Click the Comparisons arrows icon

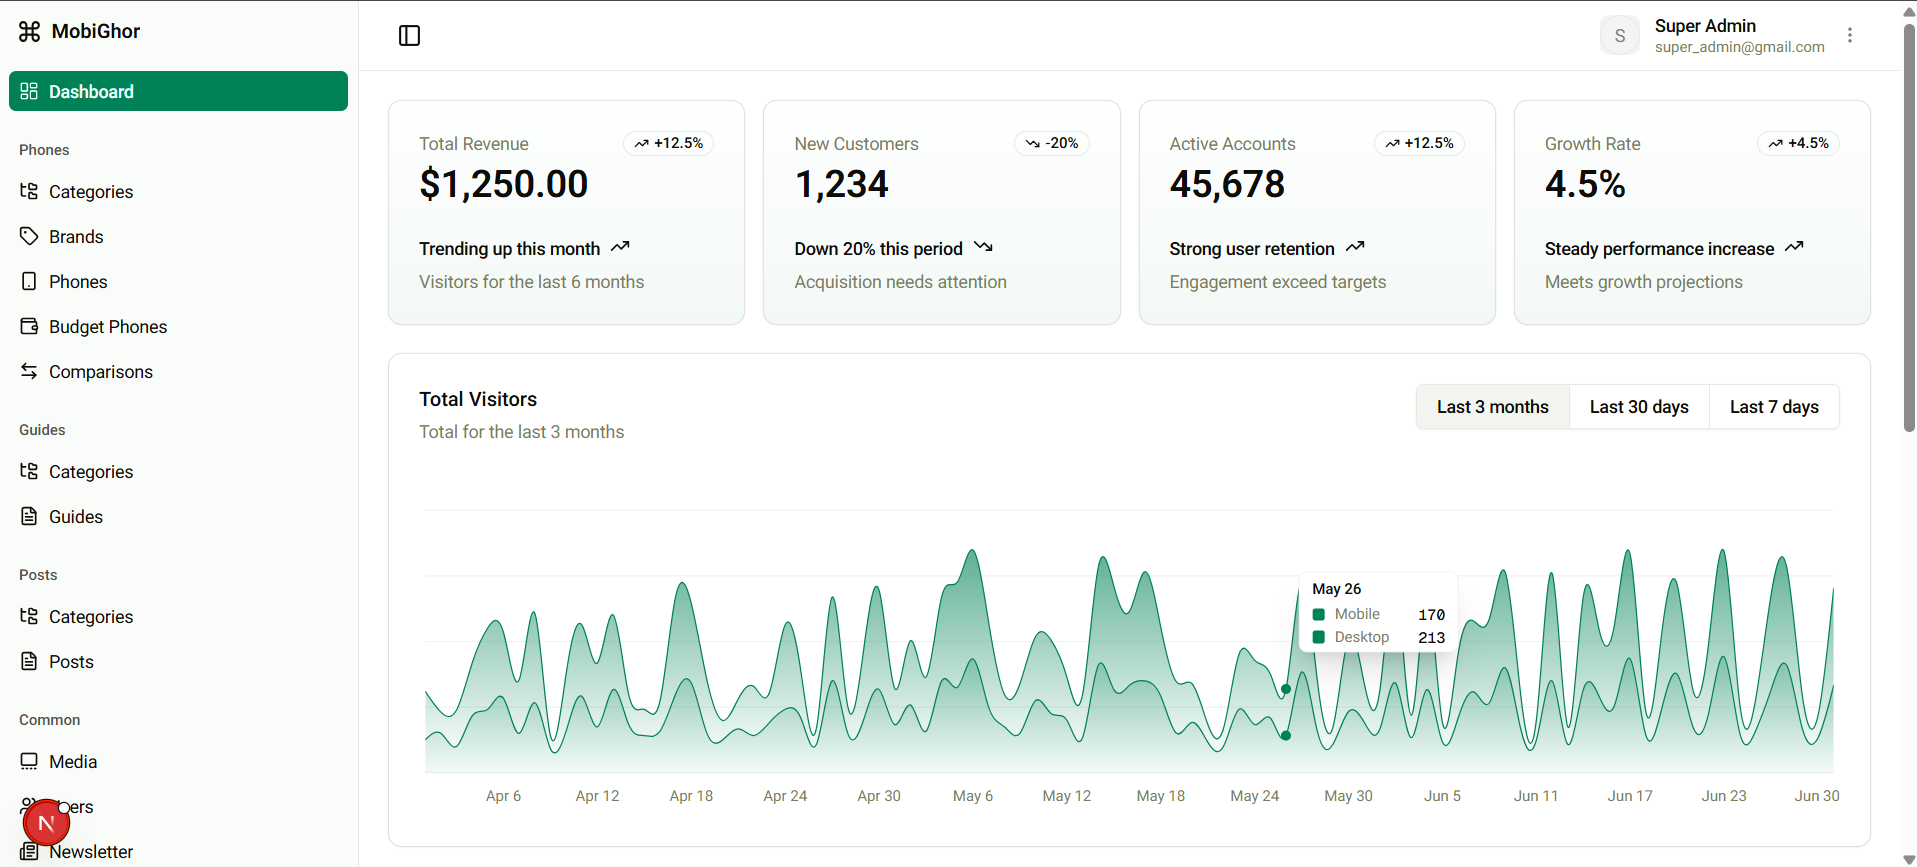(x=29, y=371)
